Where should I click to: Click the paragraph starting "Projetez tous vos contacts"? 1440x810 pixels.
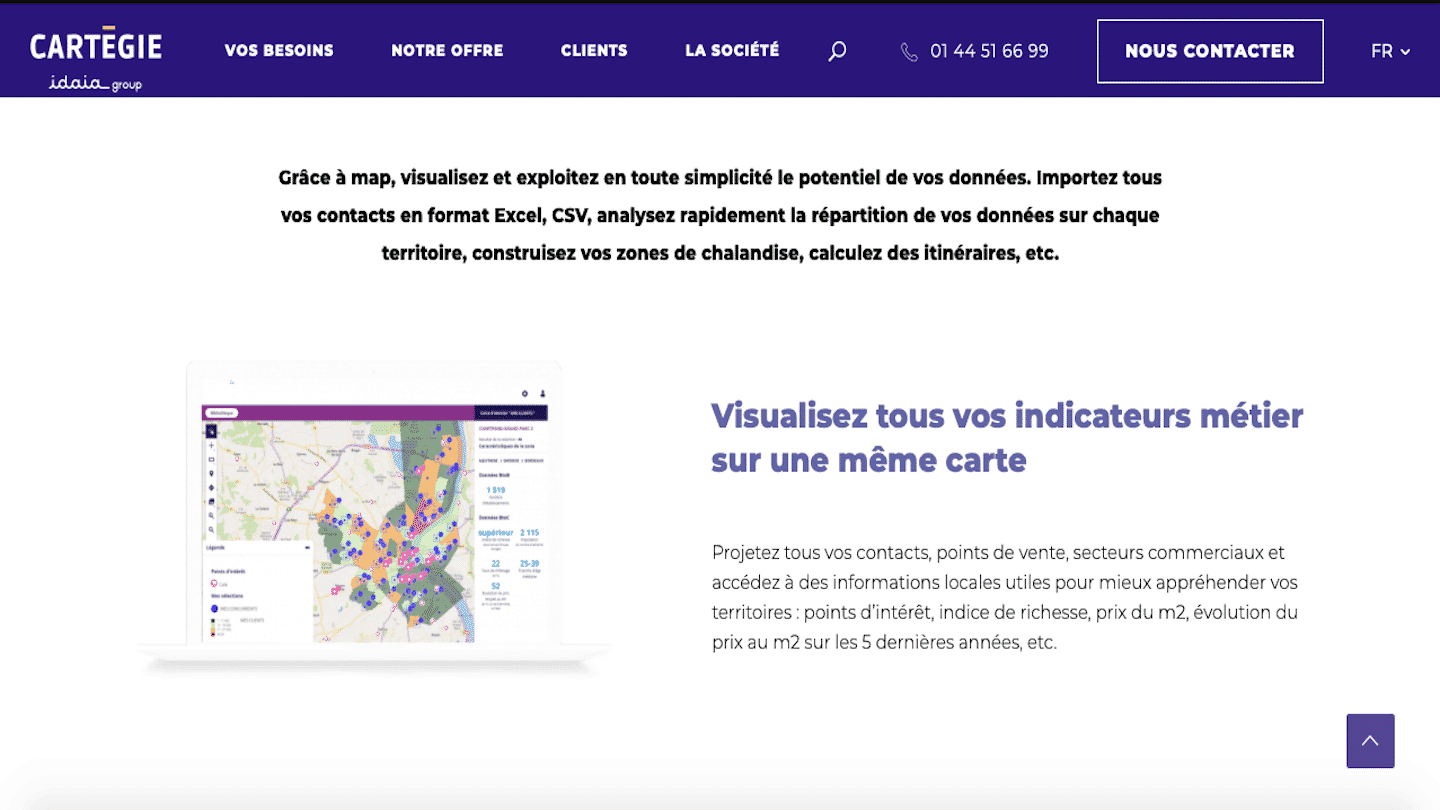click(x=1005, y=597)
